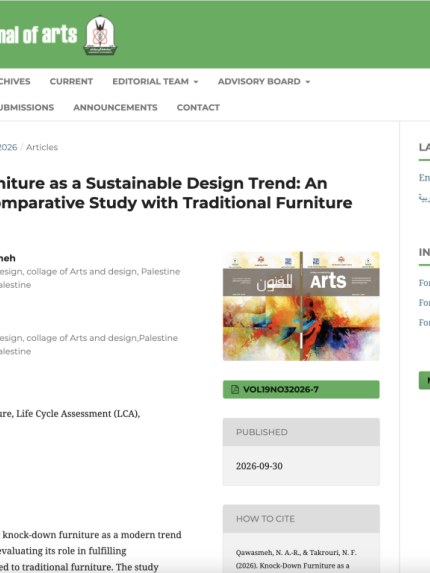Click the Qawasmeh citation text
Image resolution: width=430 pixels, height=573 pixels.
coord(296,559)
